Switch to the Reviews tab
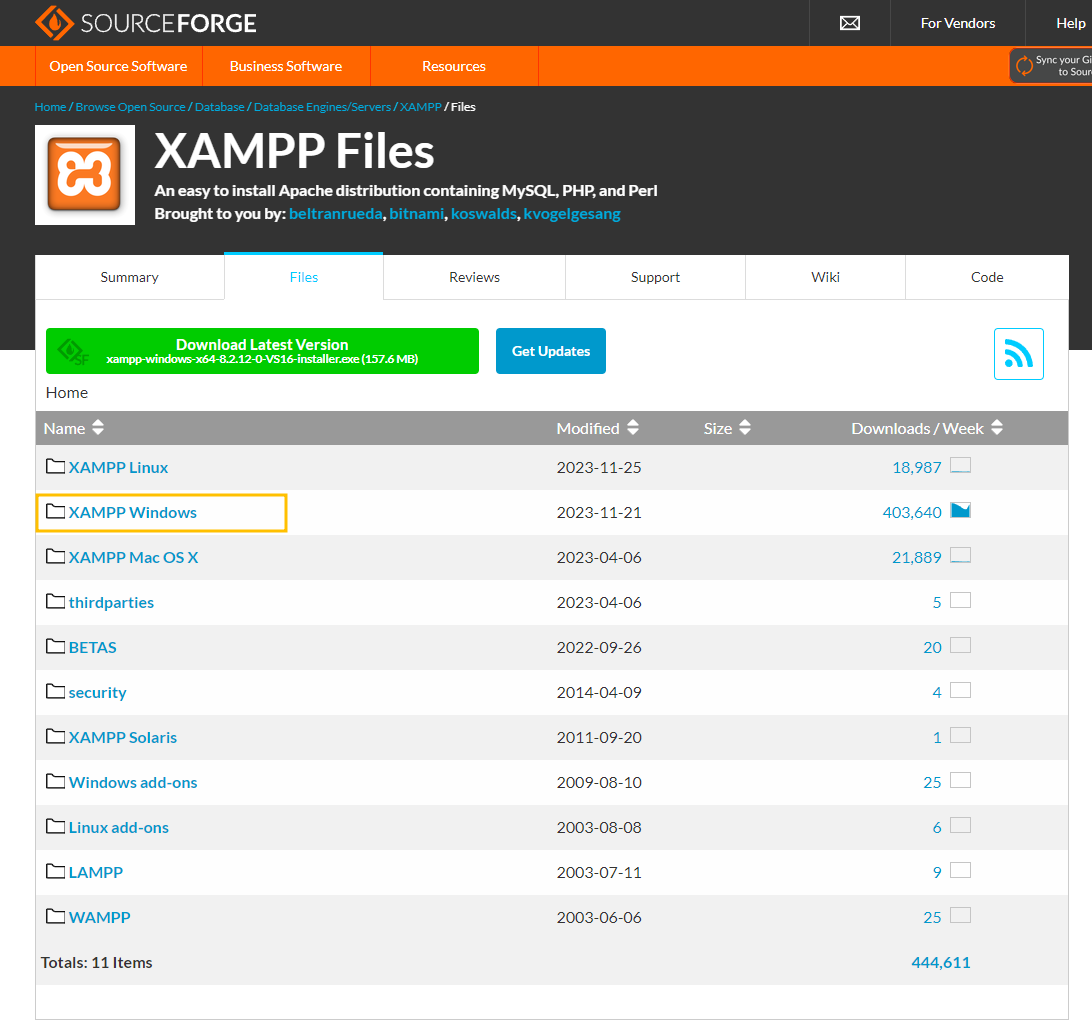This screenshot has height=1029, width=1092. (473, 277)
